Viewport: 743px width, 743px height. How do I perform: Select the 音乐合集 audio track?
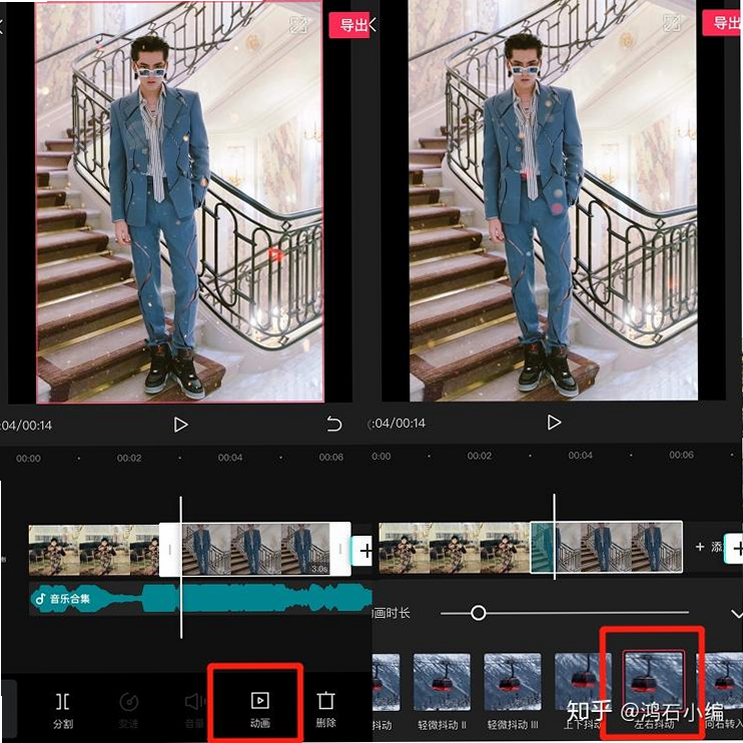click(200, 599)
